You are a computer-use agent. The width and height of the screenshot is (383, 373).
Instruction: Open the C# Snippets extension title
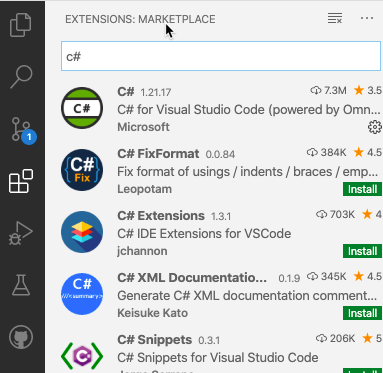(154, 340)
